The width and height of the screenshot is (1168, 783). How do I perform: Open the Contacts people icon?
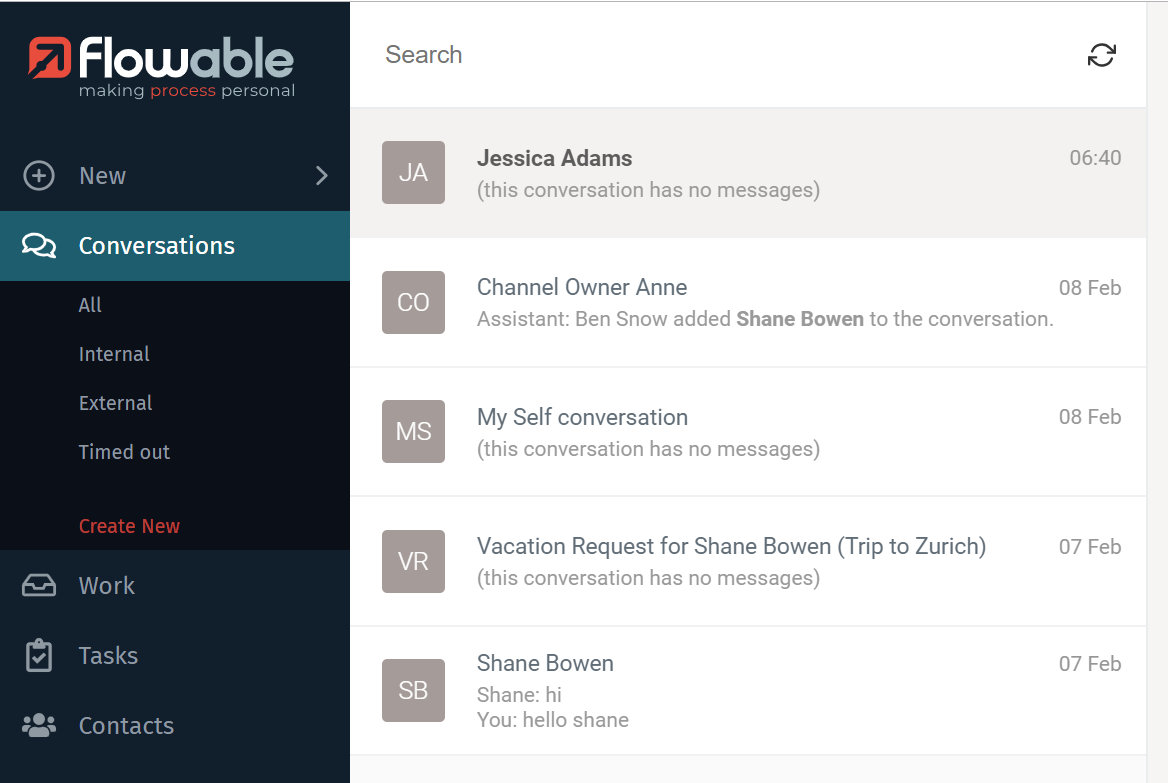pos(38,725)
